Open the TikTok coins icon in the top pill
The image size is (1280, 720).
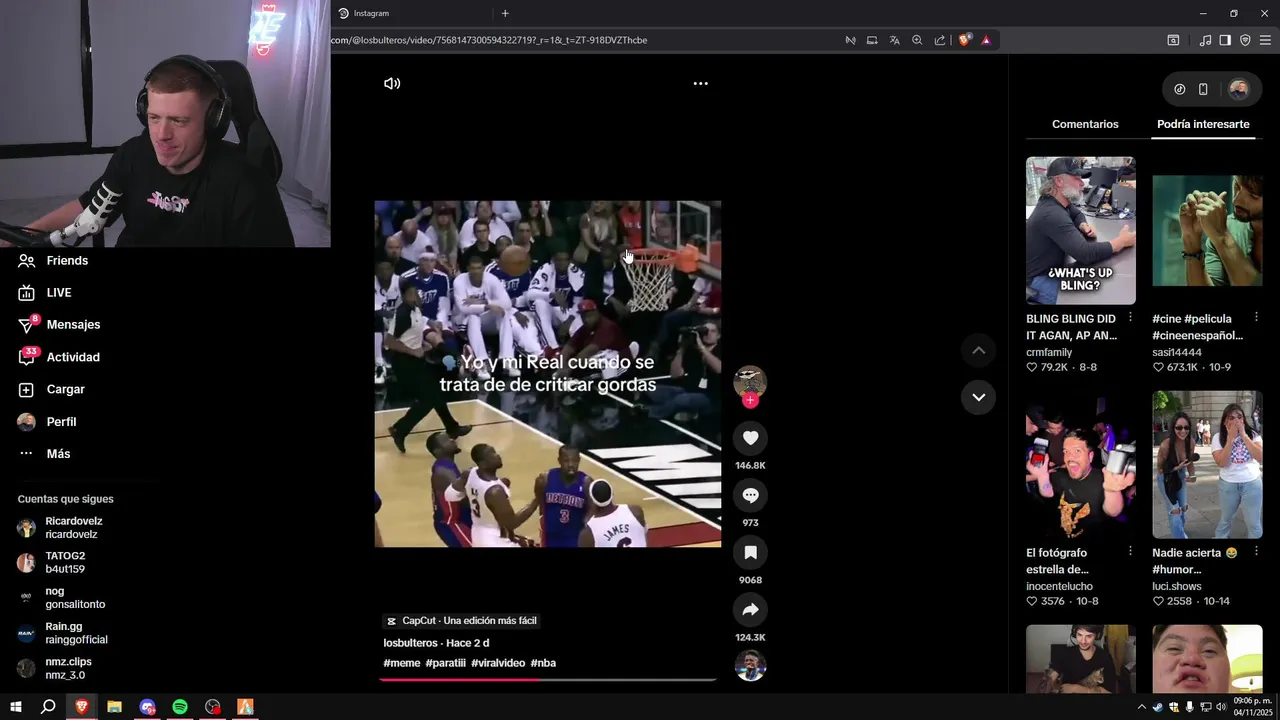(1180, 89)
